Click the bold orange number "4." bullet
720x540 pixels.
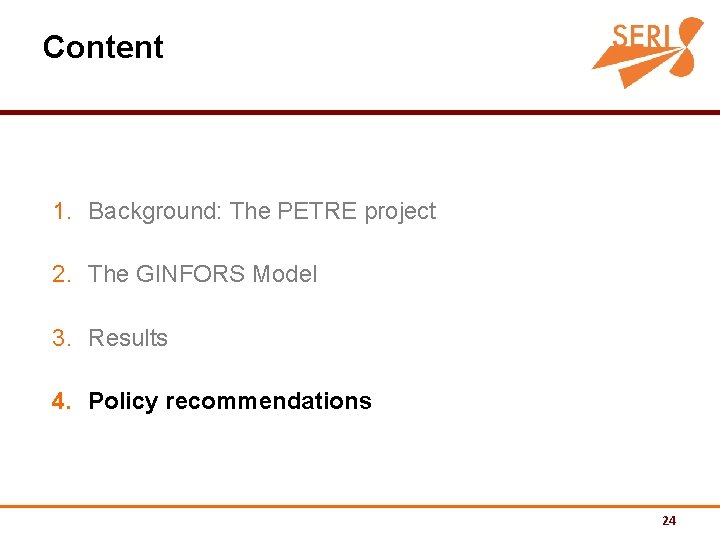(x=62, y=401)
